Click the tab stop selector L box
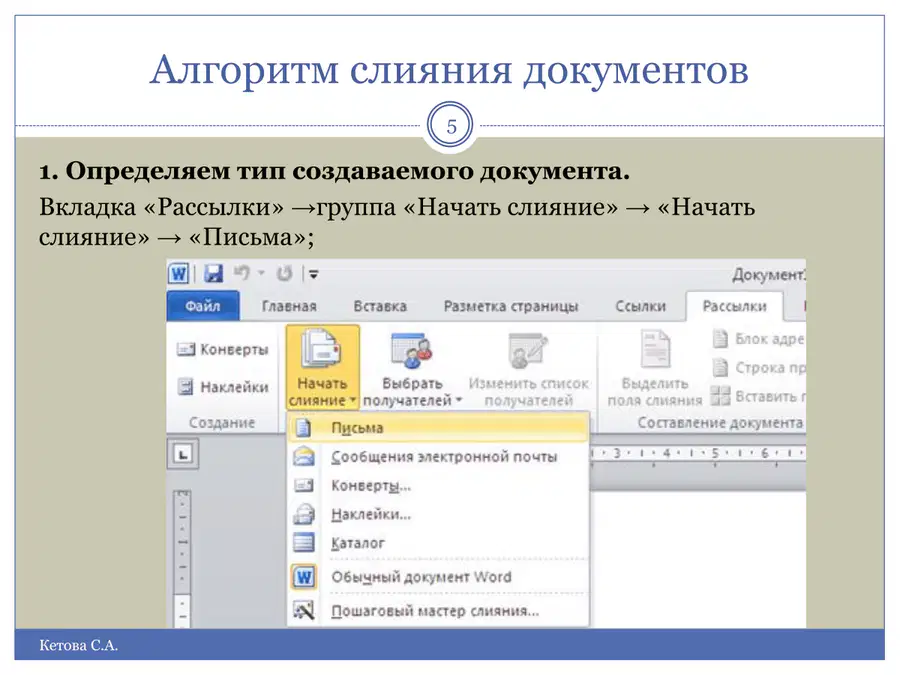The height and width of the screenshot is (675, 900). (x=183, y=455)
